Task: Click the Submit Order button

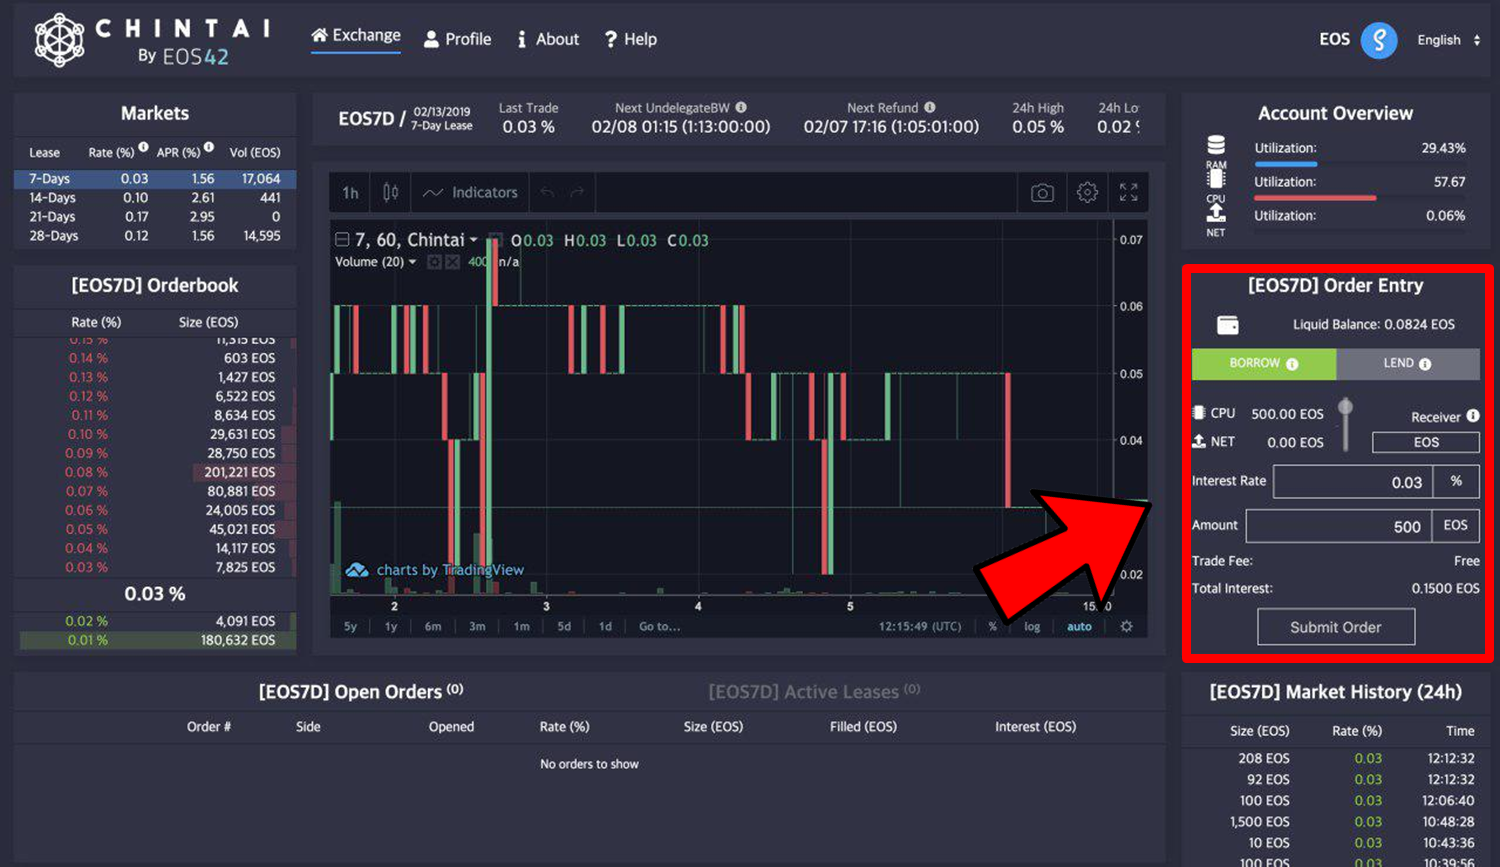Action: (1336, 627)
